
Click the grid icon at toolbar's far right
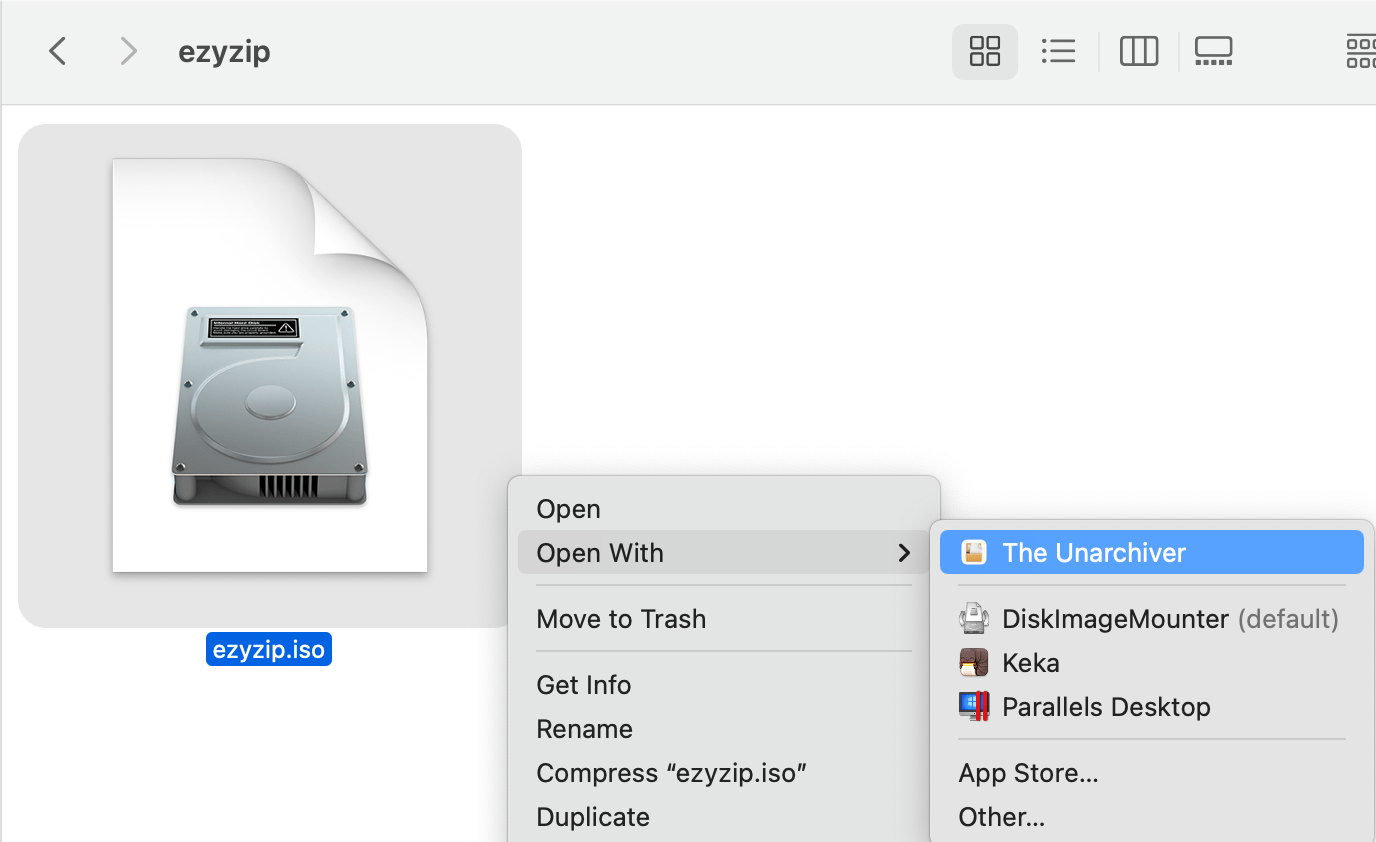1361,50
